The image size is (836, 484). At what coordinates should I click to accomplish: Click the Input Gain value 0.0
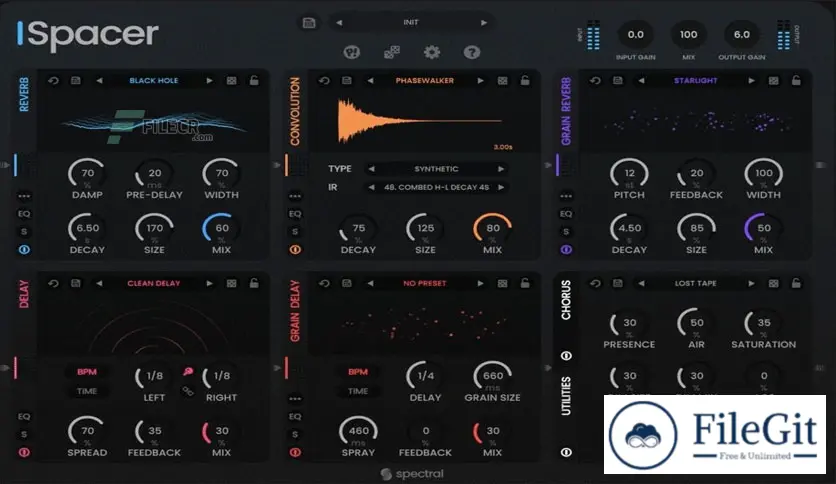636,35
